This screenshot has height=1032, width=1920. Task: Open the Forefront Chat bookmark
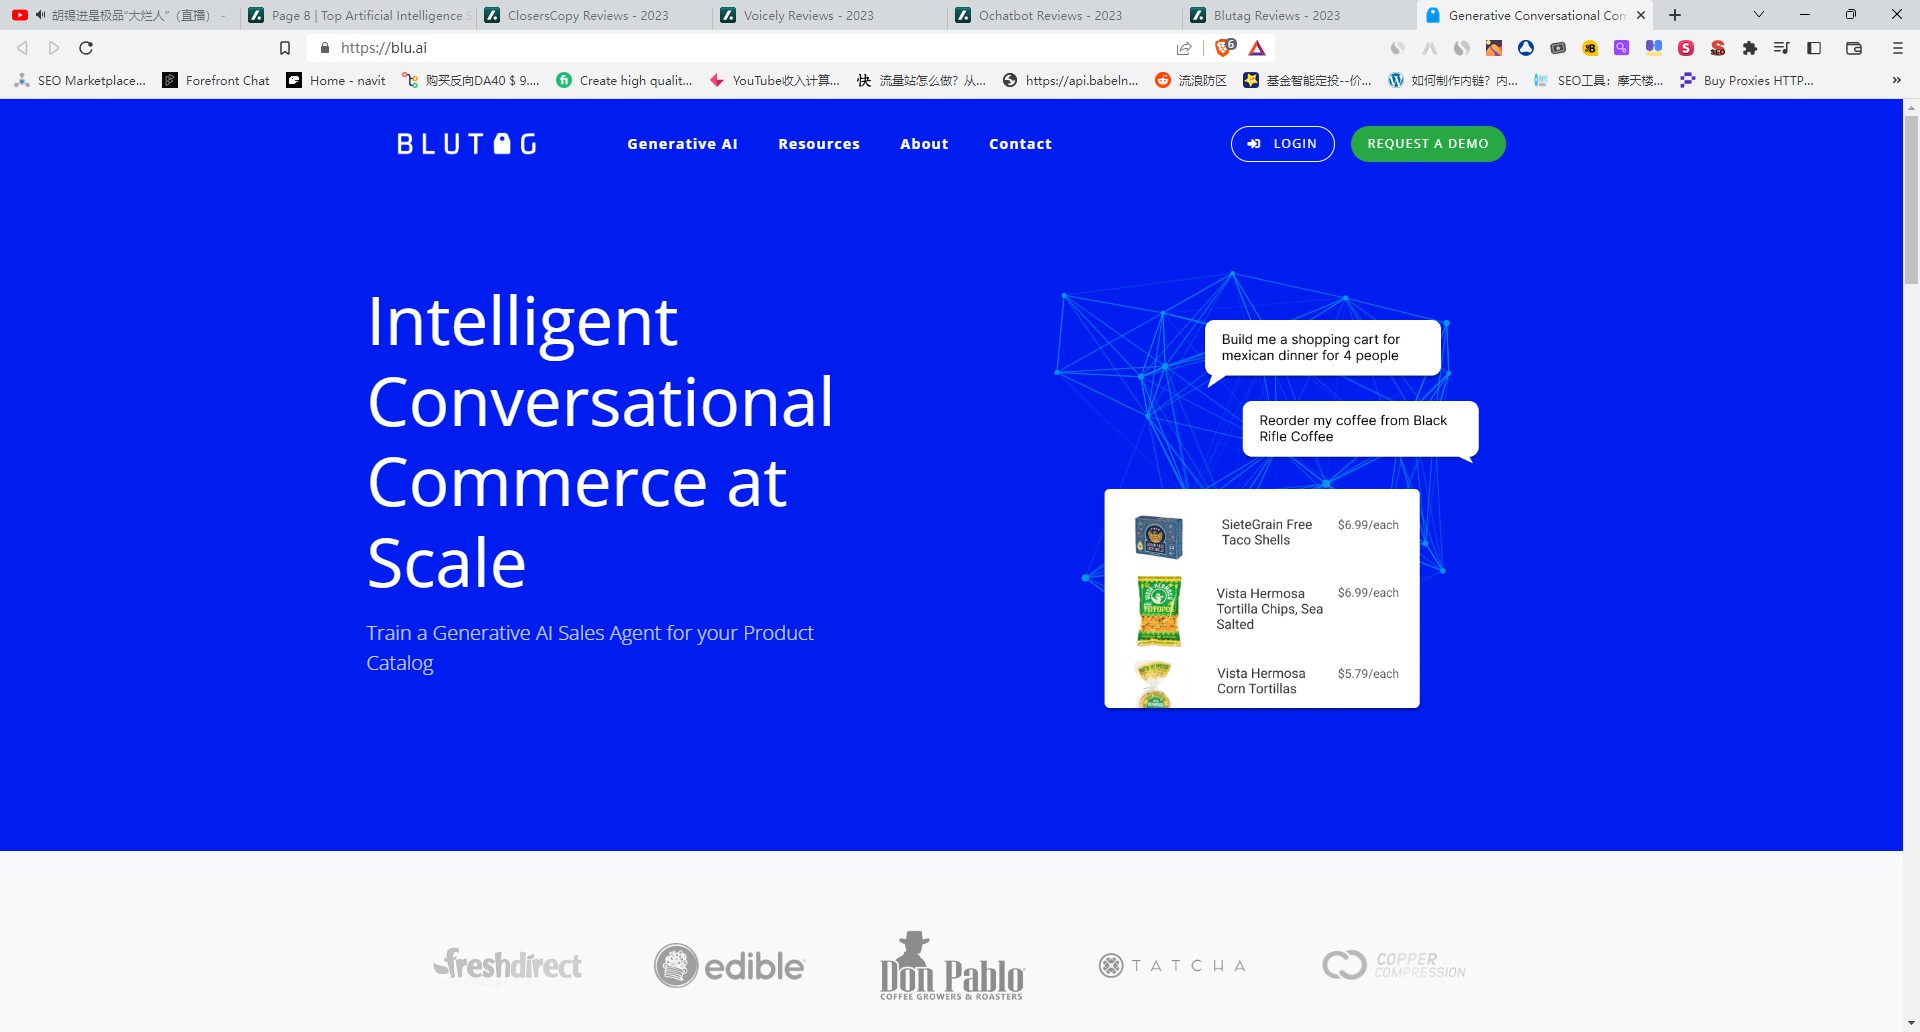[216, 80]
